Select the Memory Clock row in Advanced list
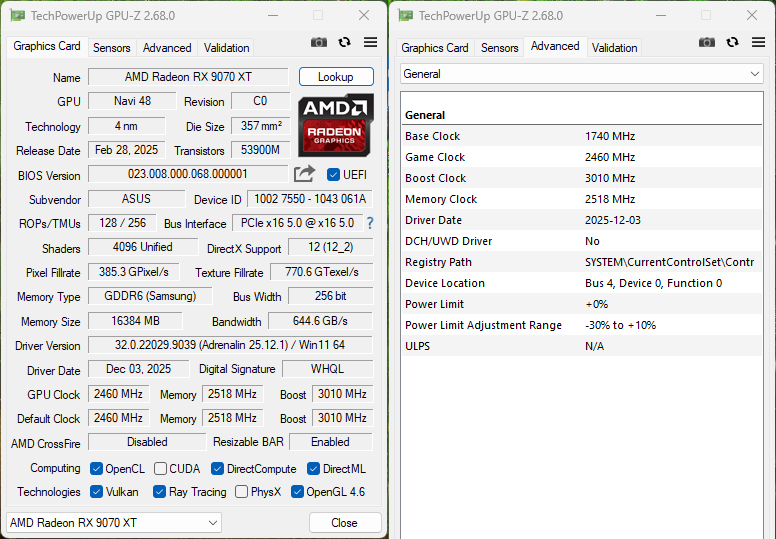The height and width of the screenshot is (539, 776). (x=582, y=199)
